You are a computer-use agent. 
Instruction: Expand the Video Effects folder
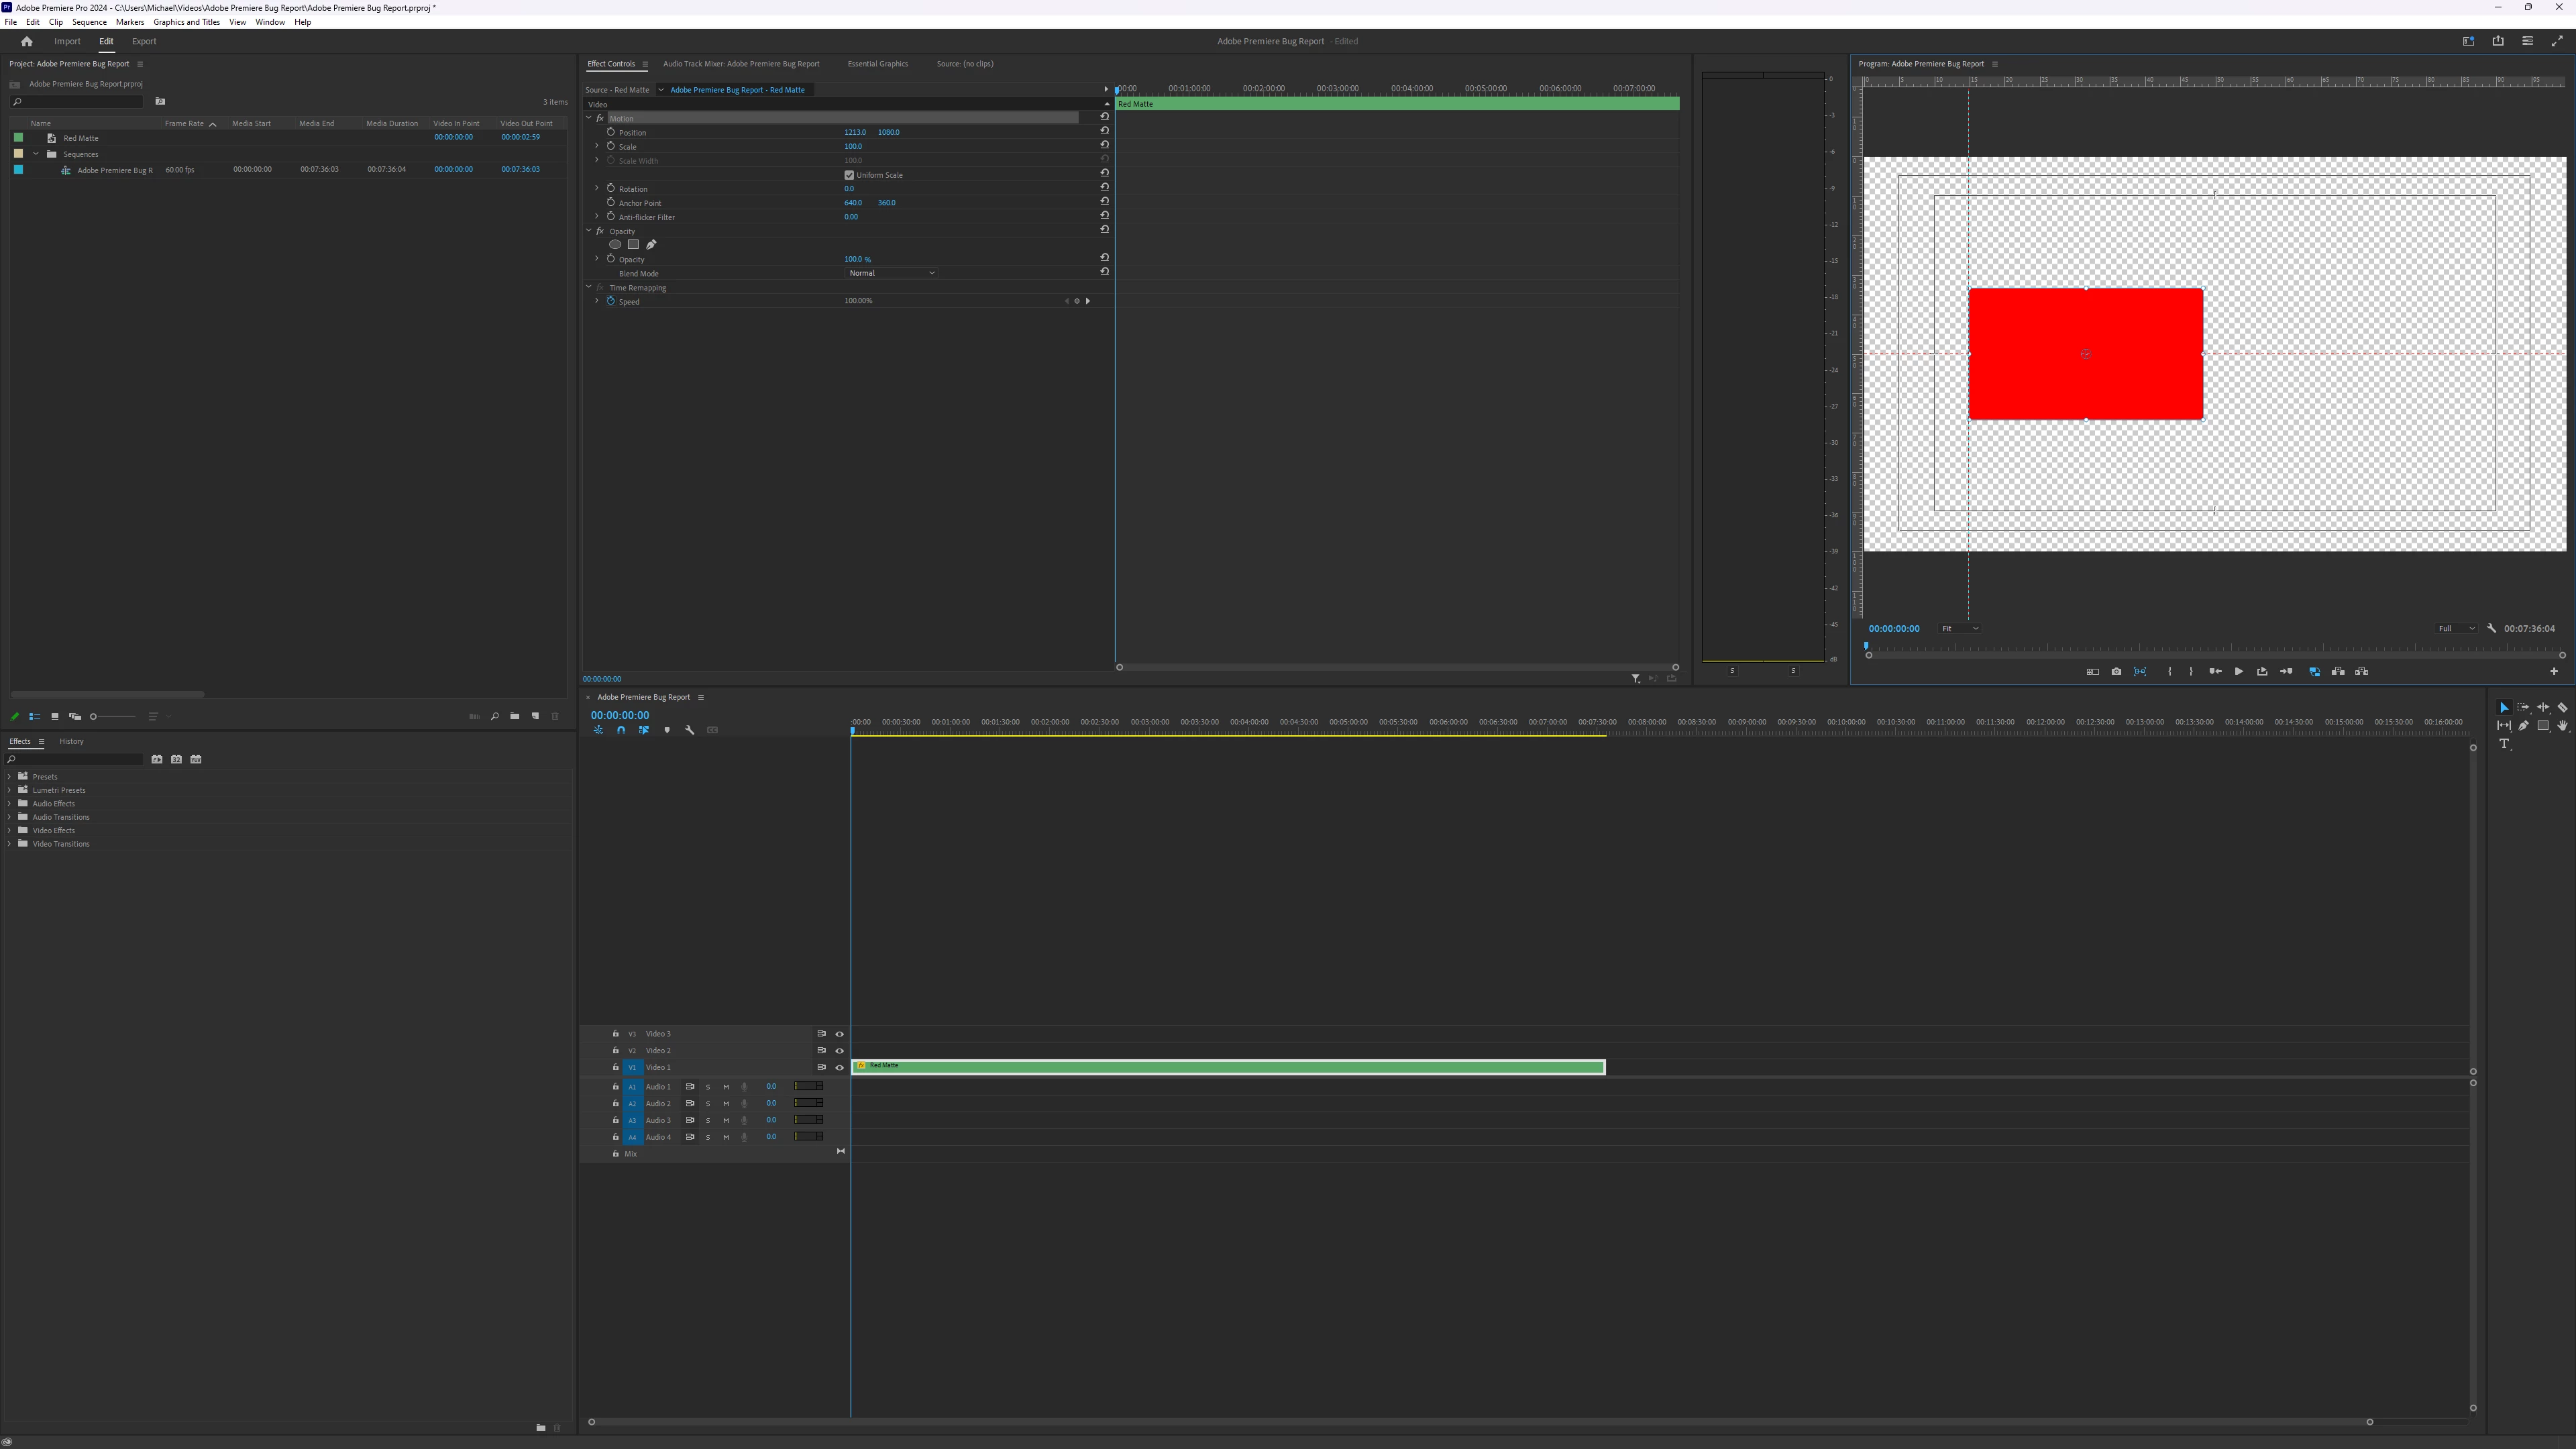10,830
